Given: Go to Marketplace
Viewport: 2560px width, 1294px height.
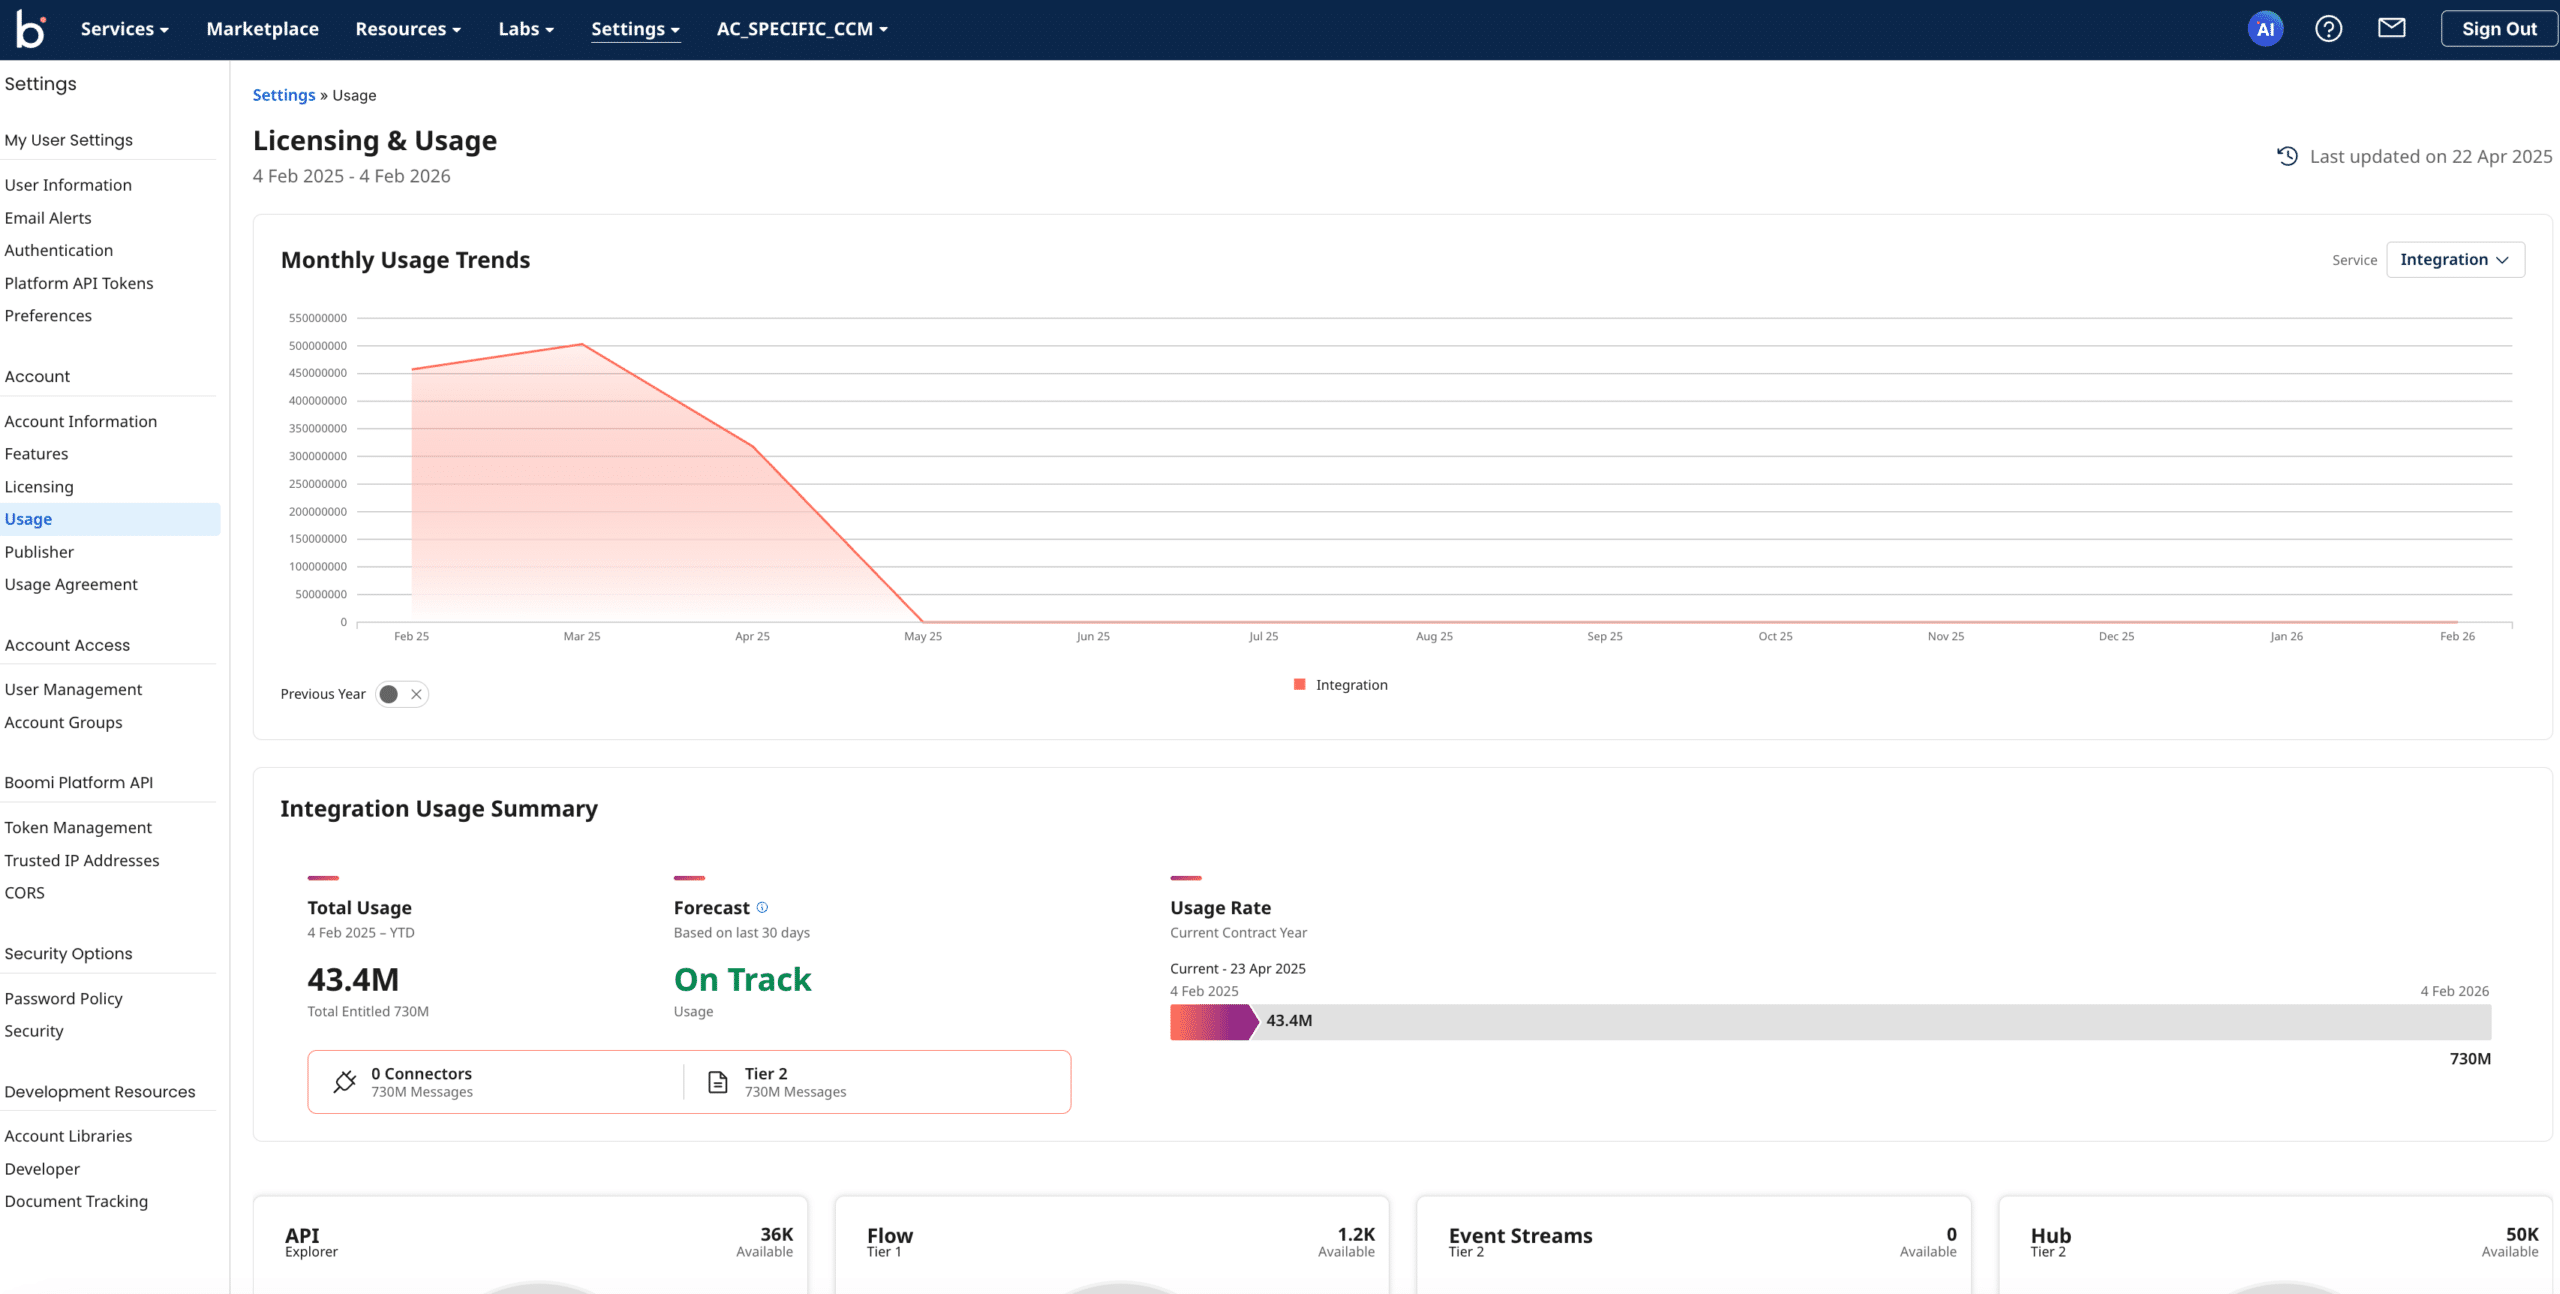Looking at the screenshot, I should [x=262, y=29].
